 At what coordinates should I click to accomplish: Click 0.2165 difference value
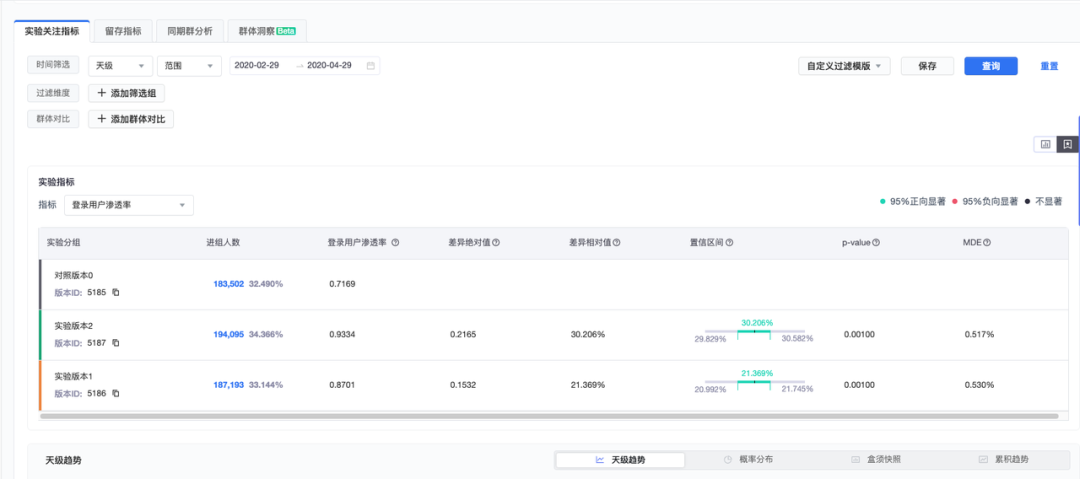click(x=463, y=334)
